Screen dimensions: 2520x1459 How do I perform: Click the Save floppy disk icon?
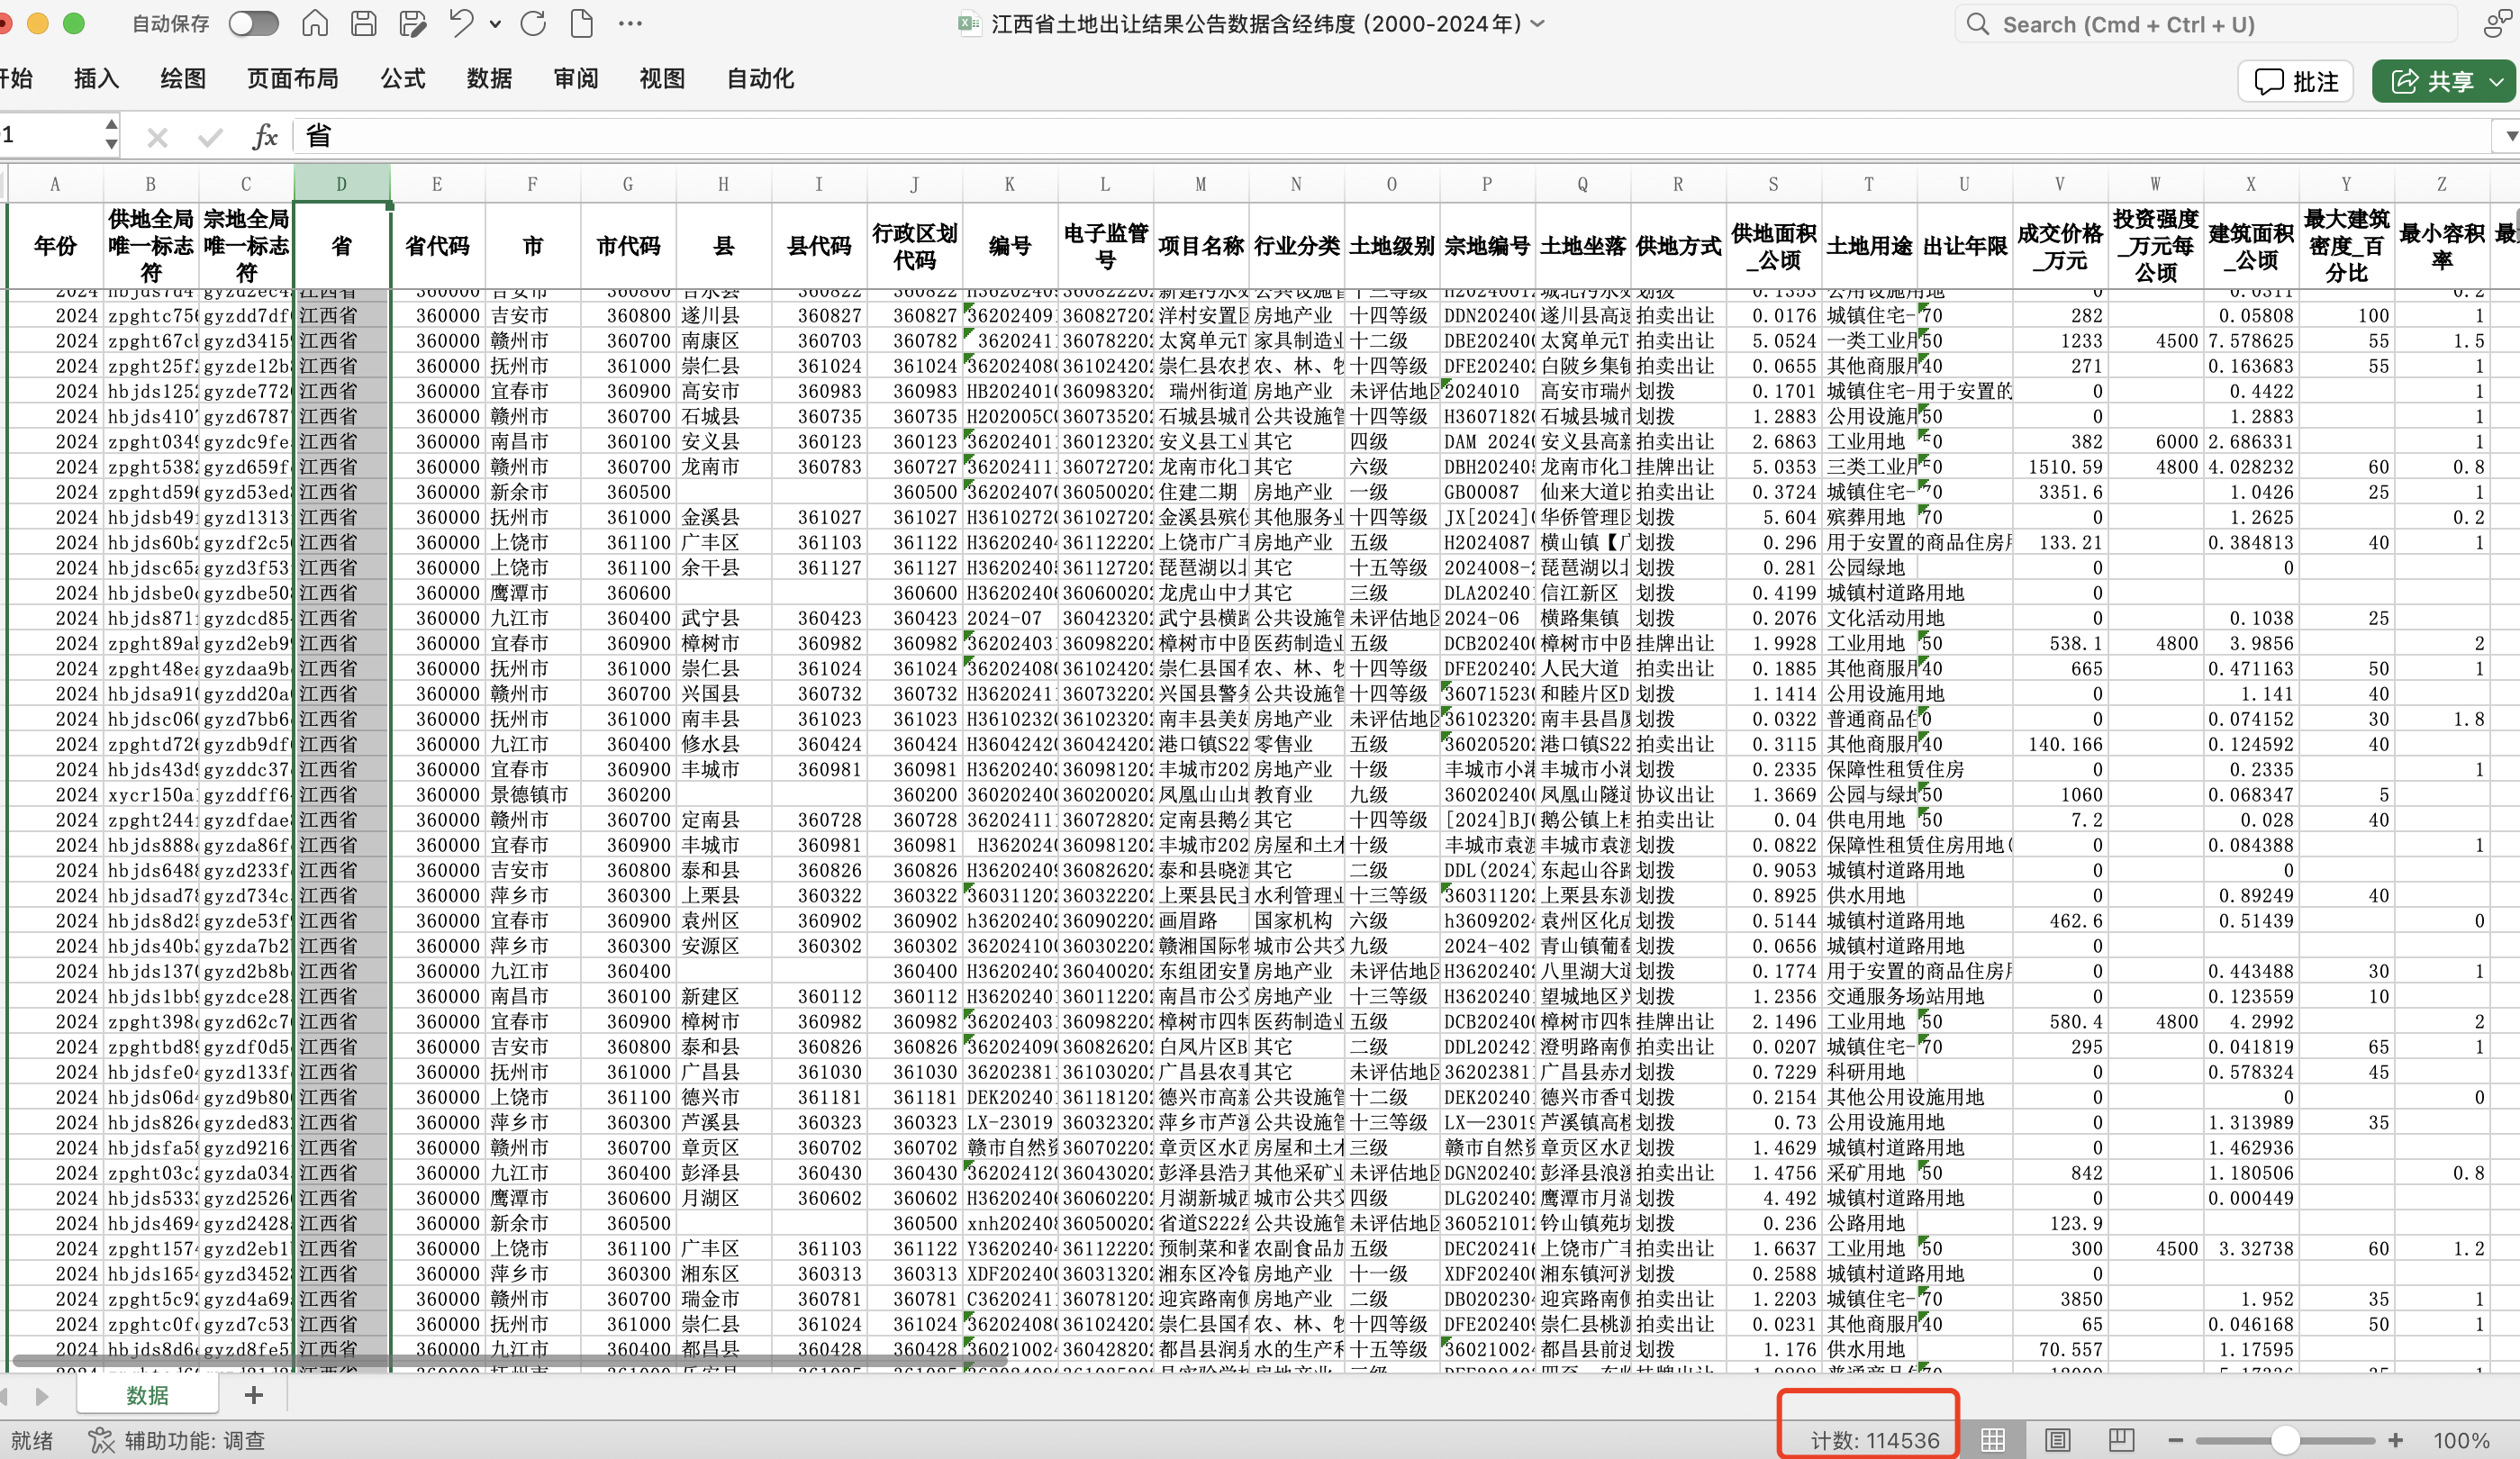click(x=364, y=24)
